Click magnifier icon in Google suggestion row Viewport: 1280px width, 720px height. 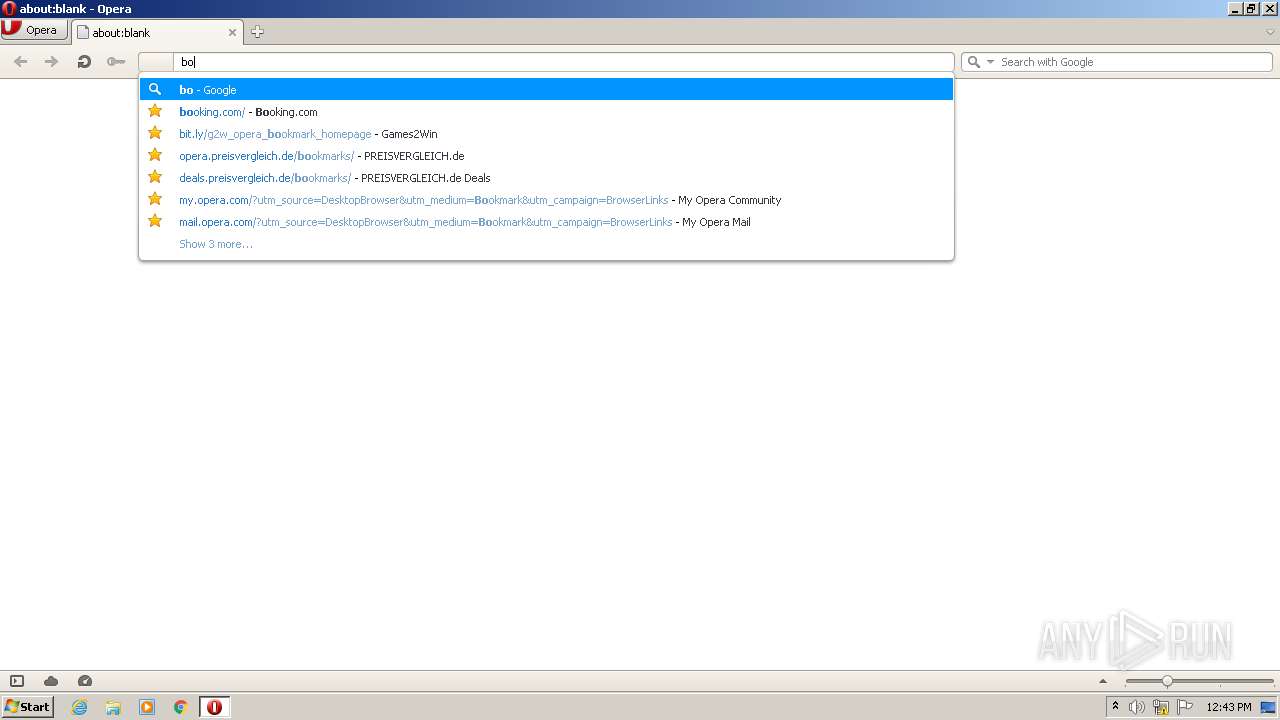coord(155,89)
